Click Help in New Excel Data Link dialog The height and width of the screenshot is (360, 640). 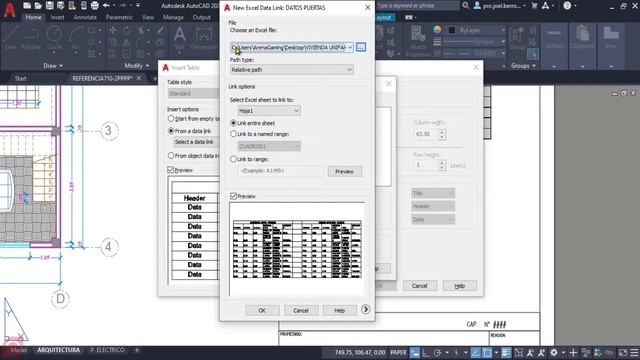click(340, 311)
